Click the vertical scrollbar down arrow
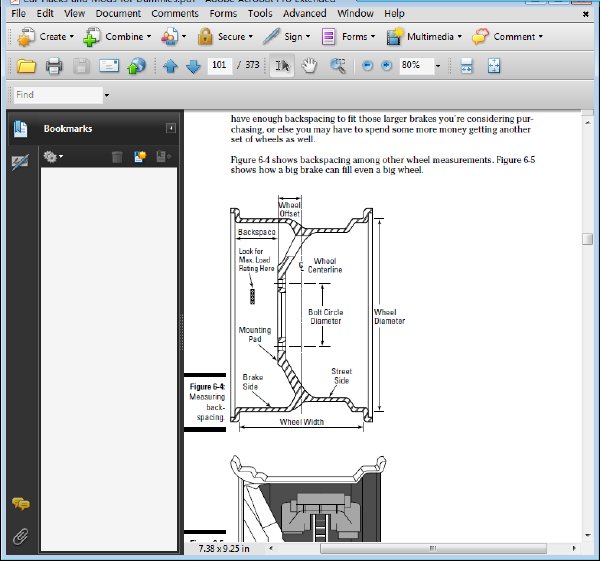 click(587, 535)
